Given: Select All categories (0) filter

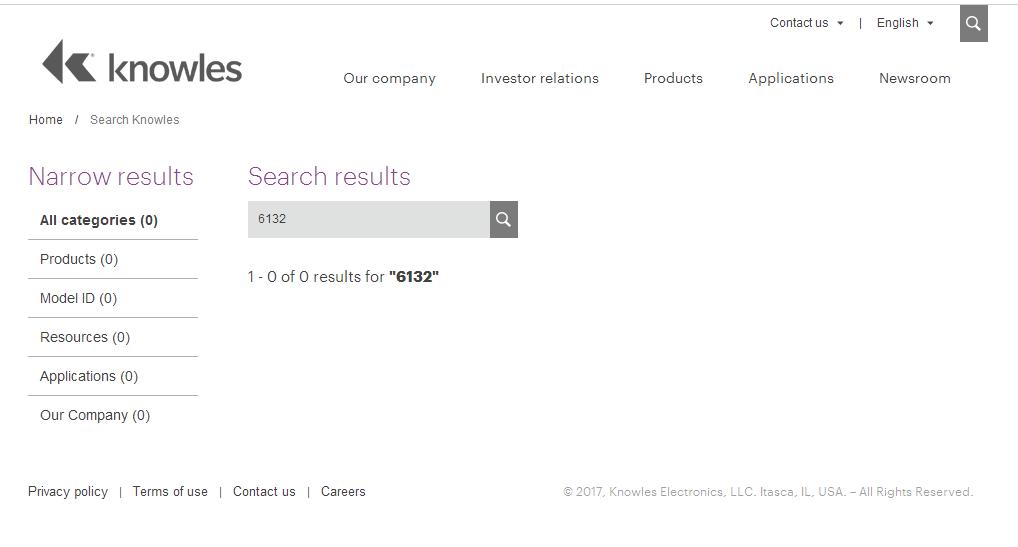Looking at the screenshot, I should pyautogui.click(x=99, y=220).
